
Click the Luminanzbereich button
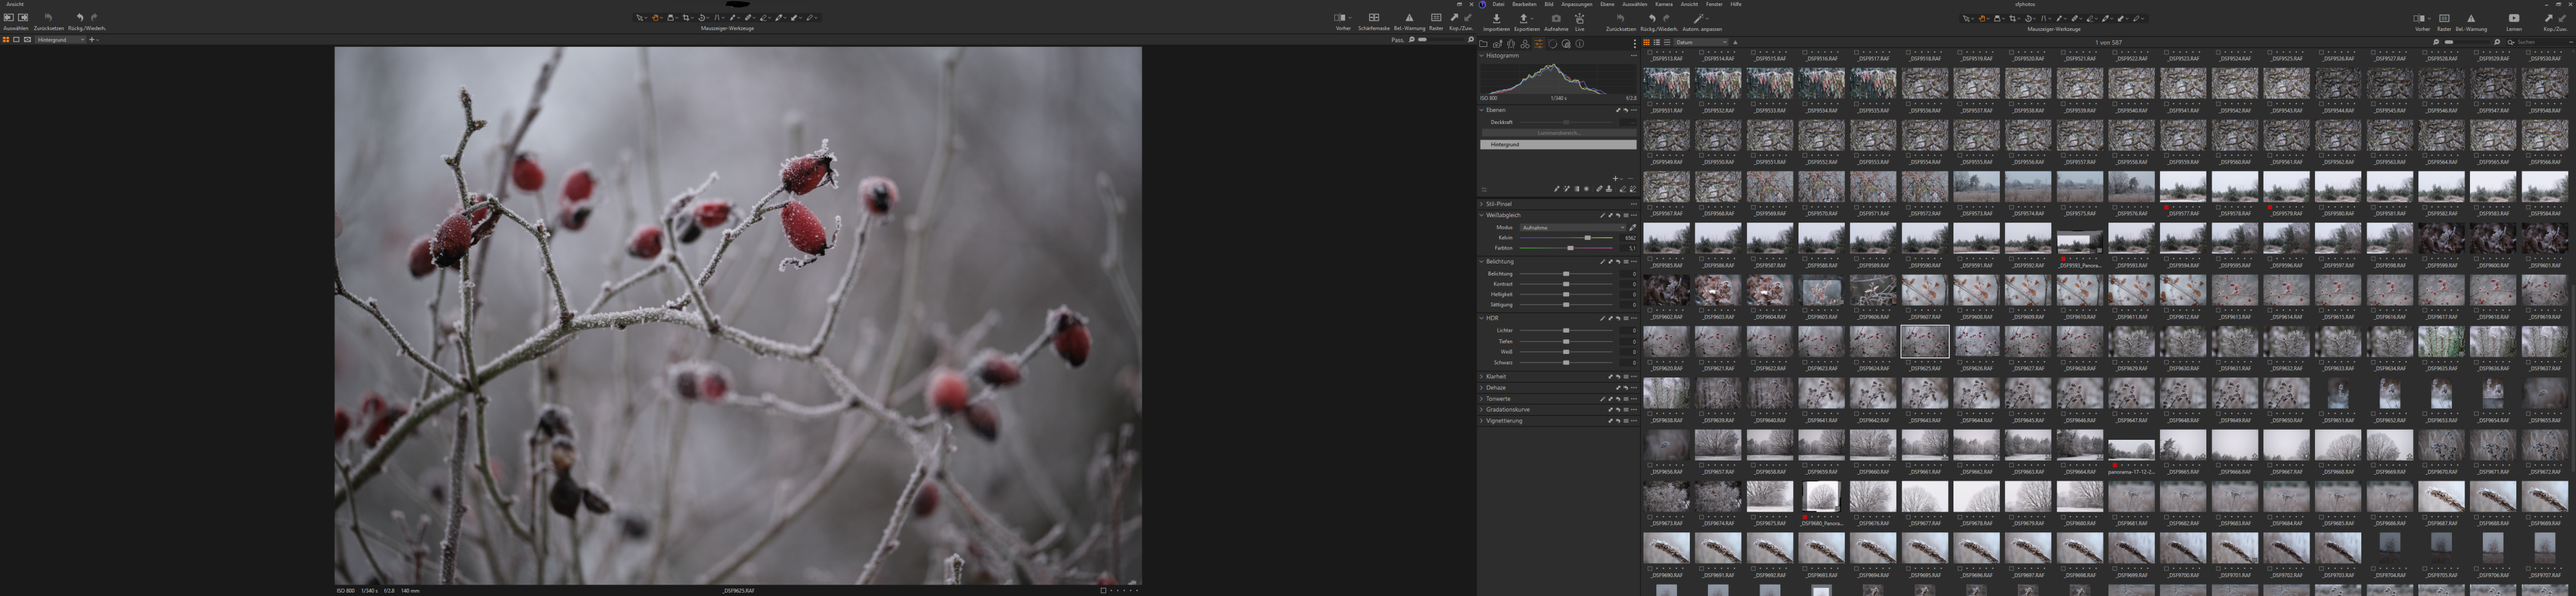pyautogui.click(x=1559, y=133)
